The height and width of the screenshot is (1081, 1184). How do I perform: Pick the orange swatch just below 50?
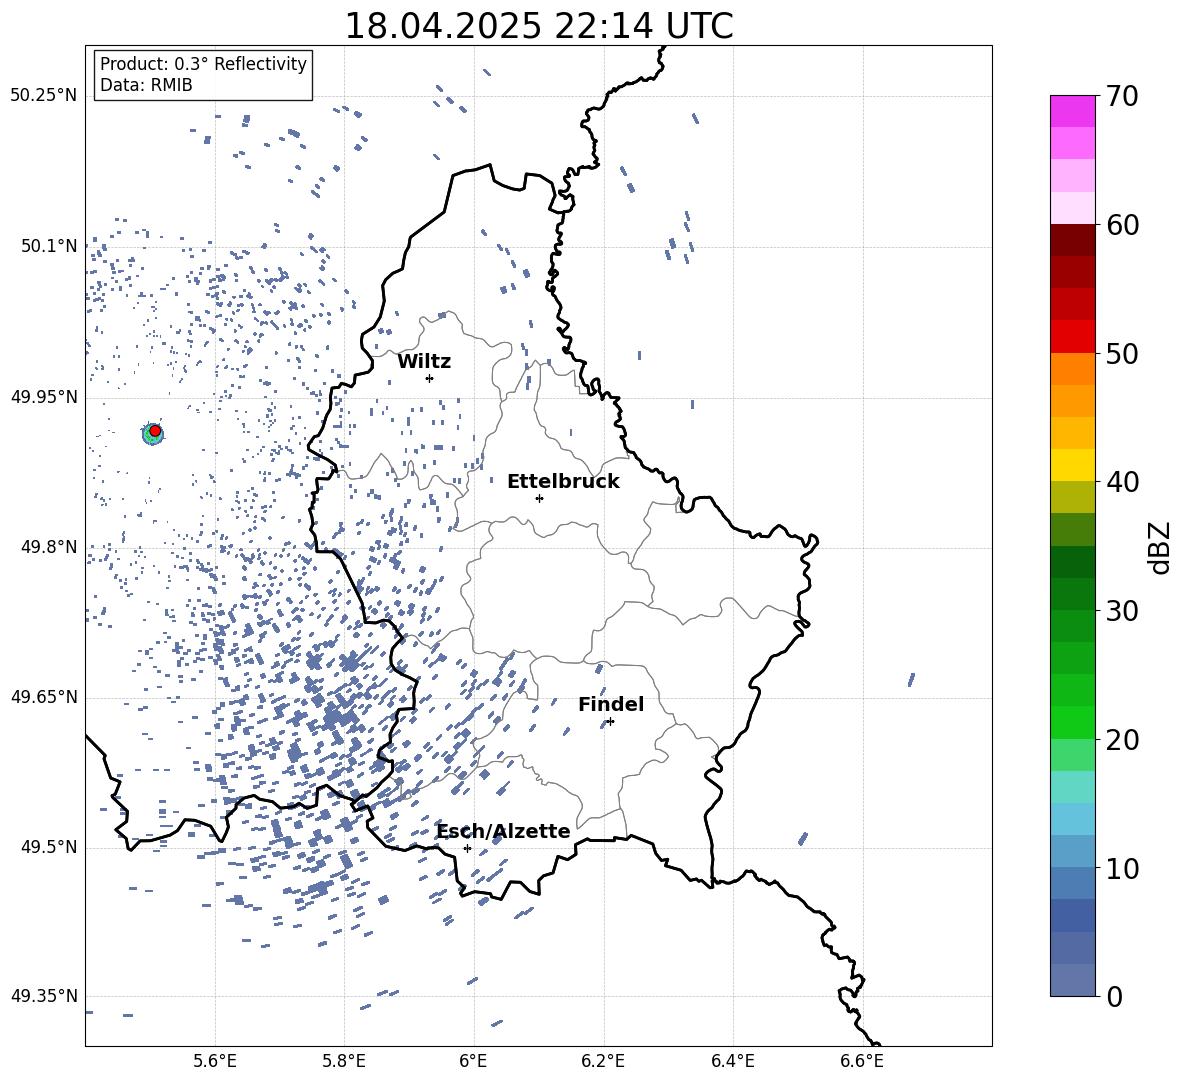(x=1072, y=368)
